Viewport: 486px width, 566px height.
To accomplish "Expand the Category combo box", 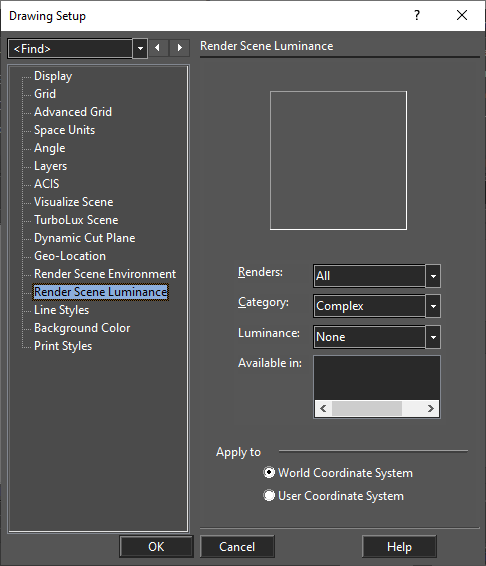I will point(433,306).
